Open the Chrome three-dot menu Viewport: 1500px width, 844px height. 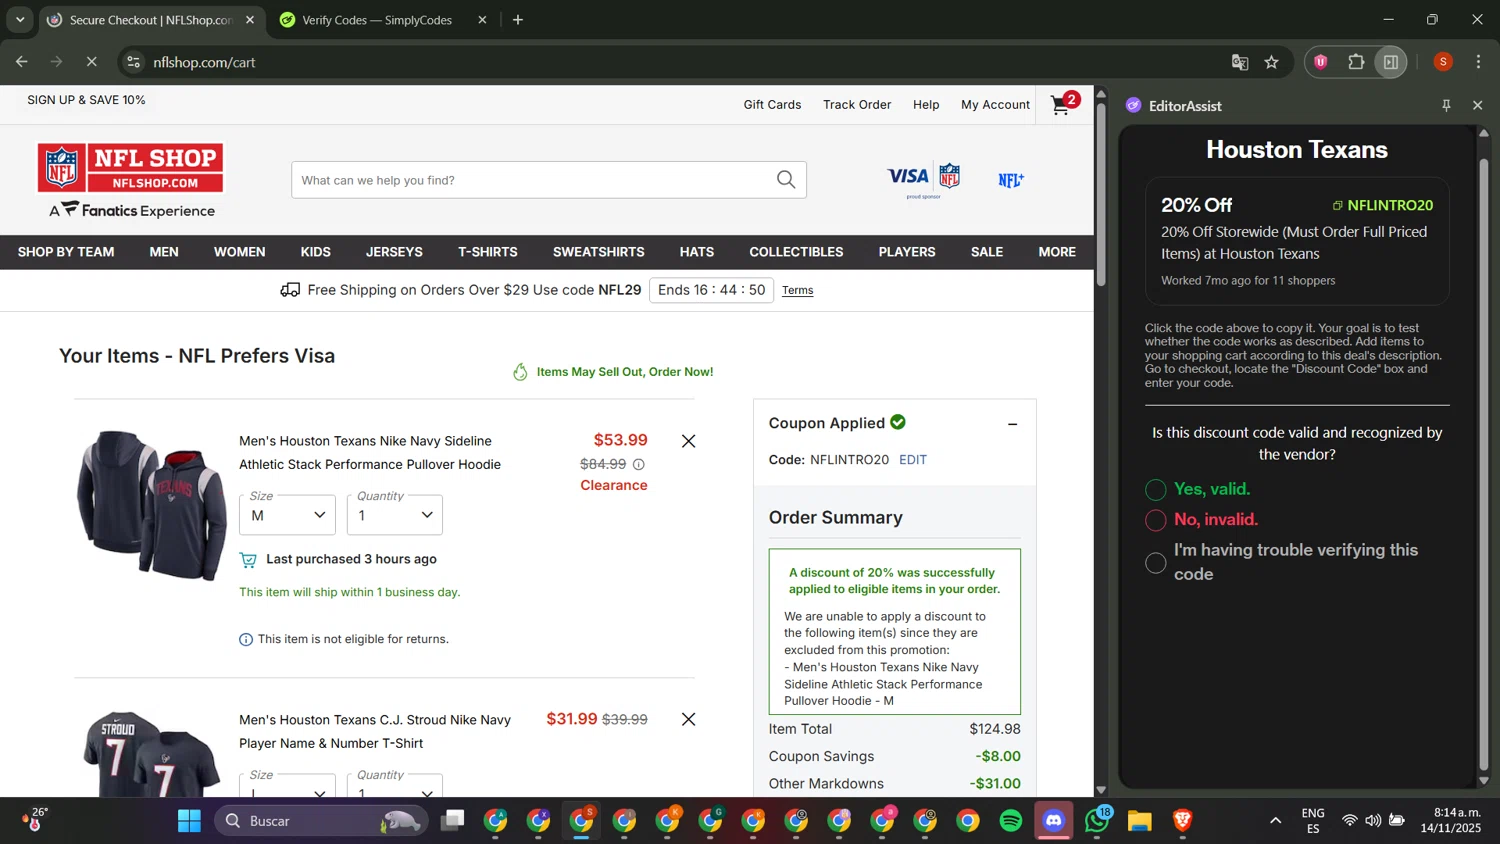[1478, 62]
